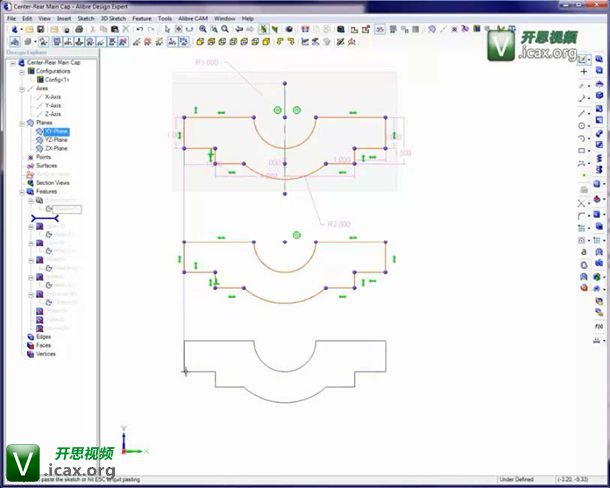The height and width of the screenshot is (488, 610).
Task: Open the Sketch menu
Action: pyautogui.click(x=86, y=18)
